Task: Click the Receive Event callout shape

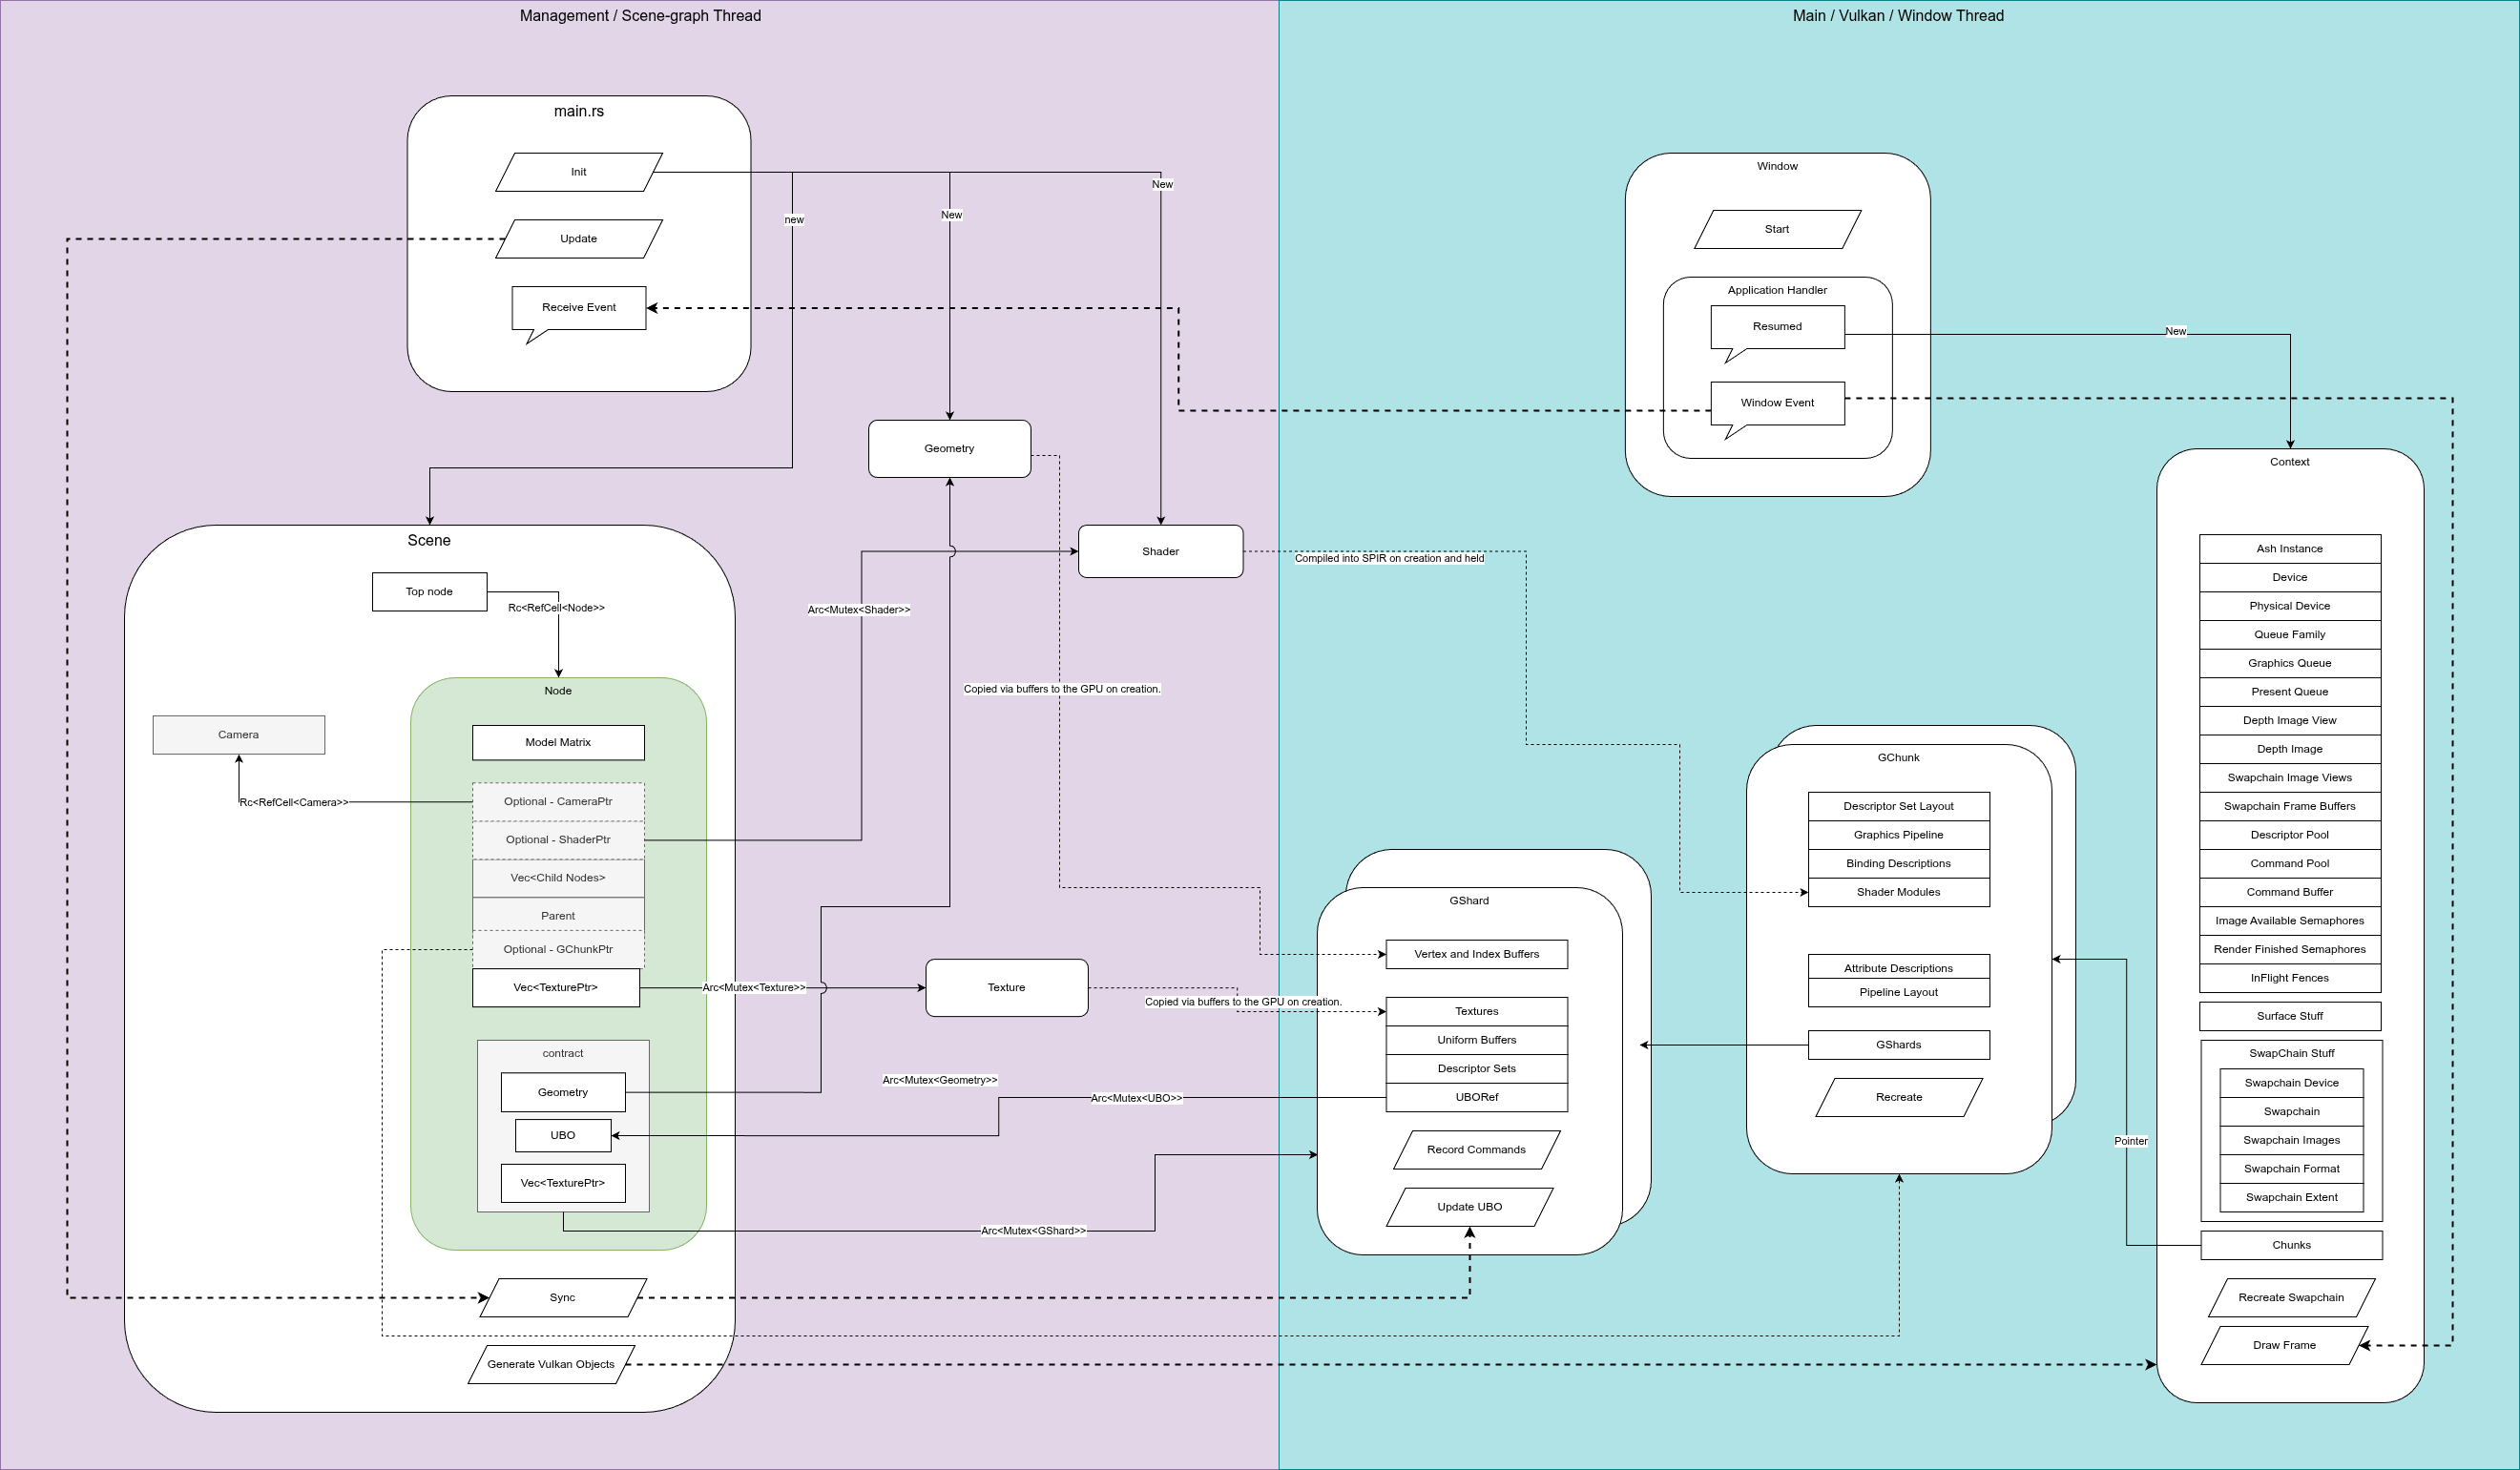Action: click(x=578, y=307)
